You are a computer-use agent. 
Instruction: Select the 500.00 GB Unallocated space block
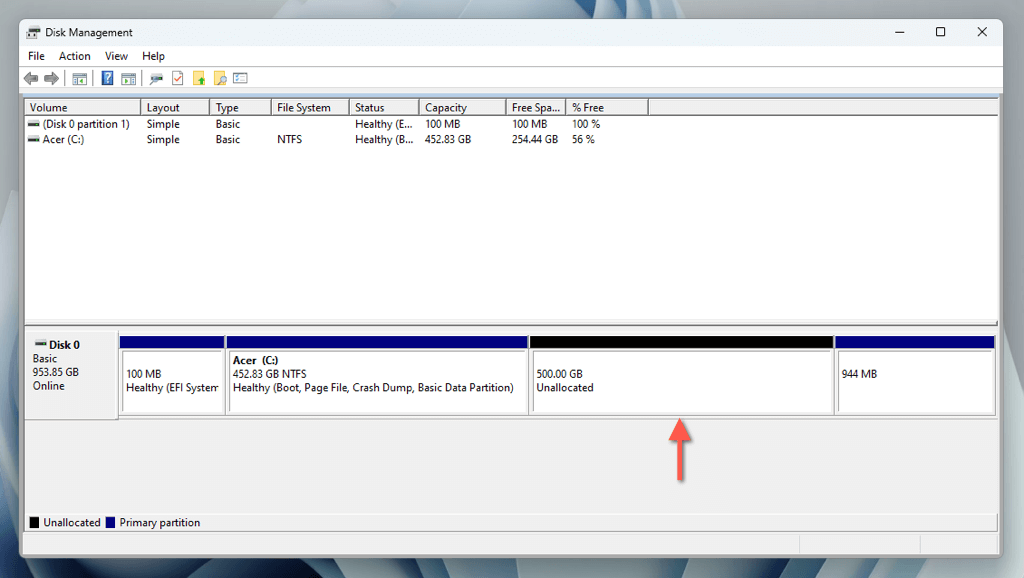pyautogui.click(x=681, y=376)
